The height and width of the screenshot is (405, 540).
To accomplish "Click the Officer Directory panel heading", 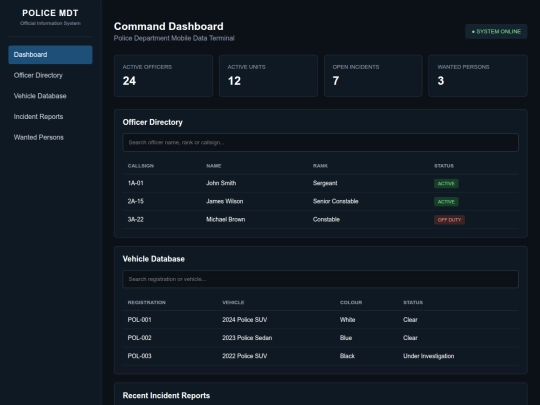I will point(153,123).
